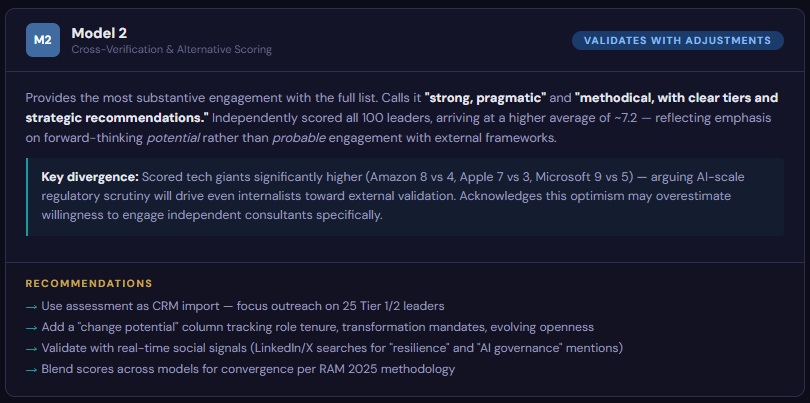Screen dimensions: 810x403
Task: Select the "change potential" column recommendation text
Action: coord(304,326)
